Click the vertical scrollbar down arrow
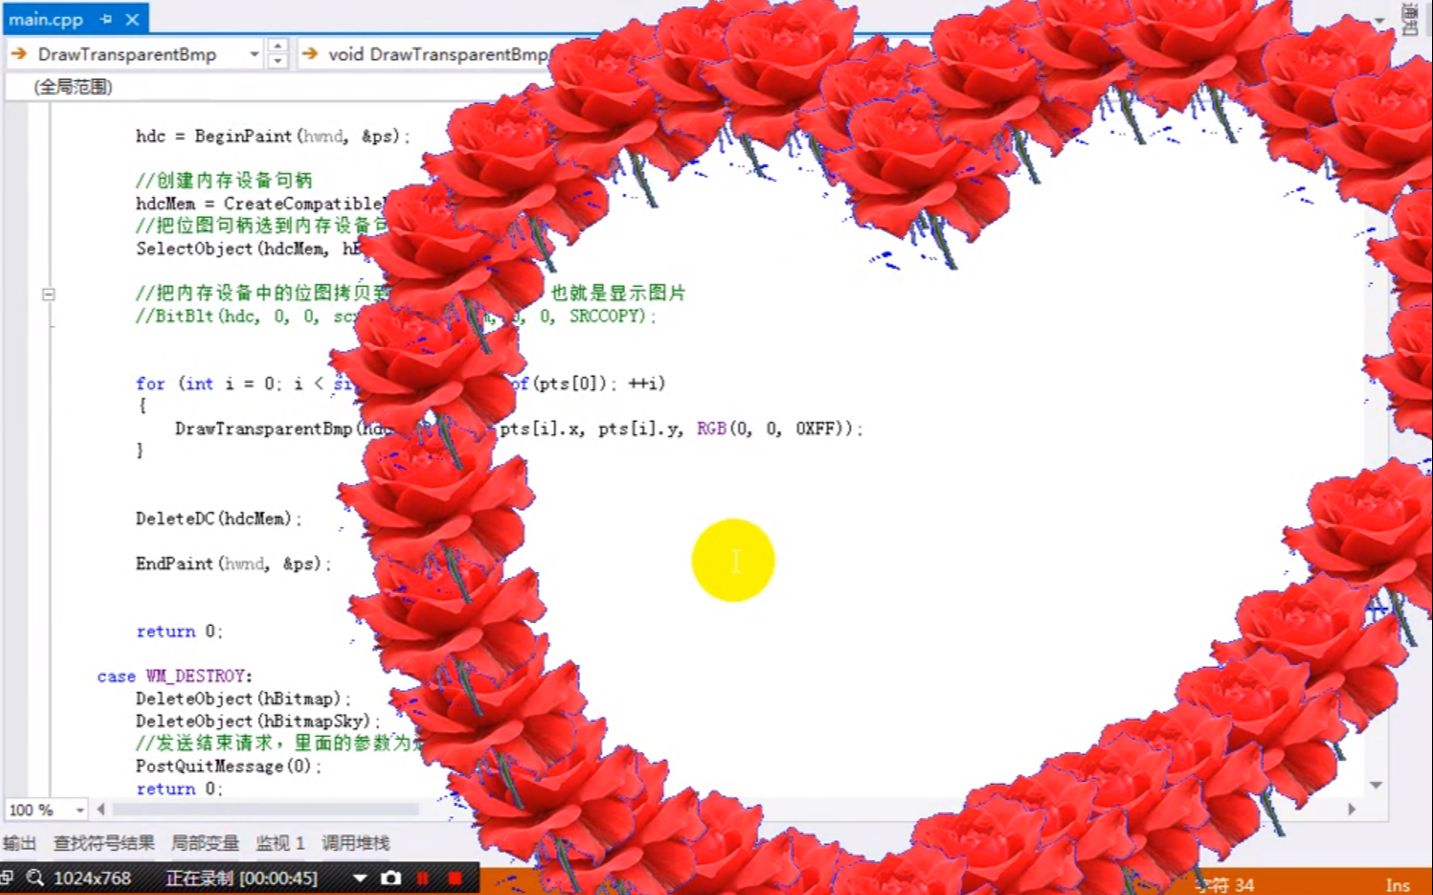 point(1376,785)
